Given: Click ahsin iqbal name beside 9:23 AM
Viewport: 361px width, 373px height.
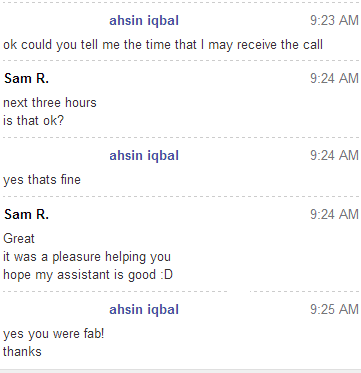Looking at the screenshot, I should (144, 21).
